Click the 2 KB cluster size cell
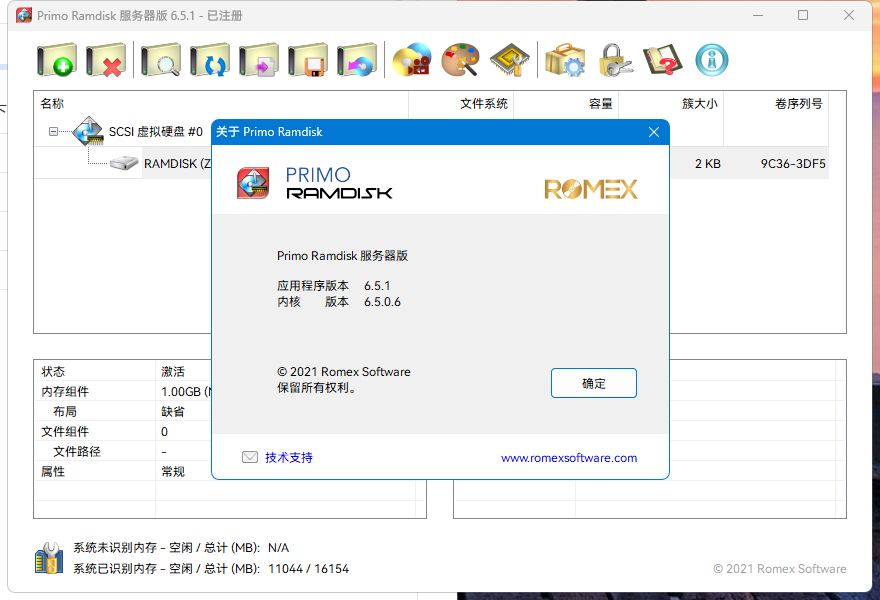 [708, 163]
